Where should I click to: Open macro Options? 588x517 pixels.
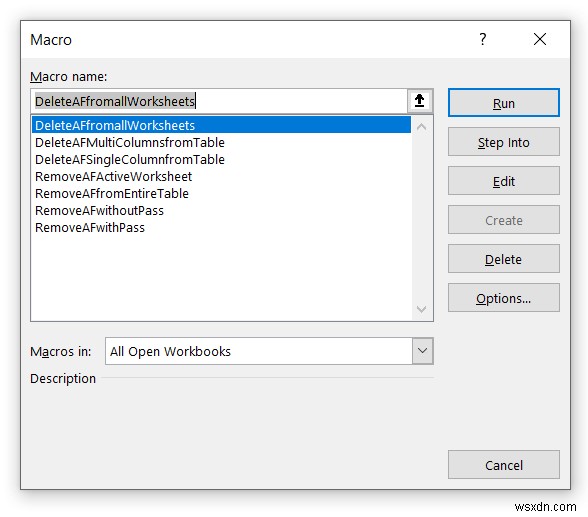point(503,298)
